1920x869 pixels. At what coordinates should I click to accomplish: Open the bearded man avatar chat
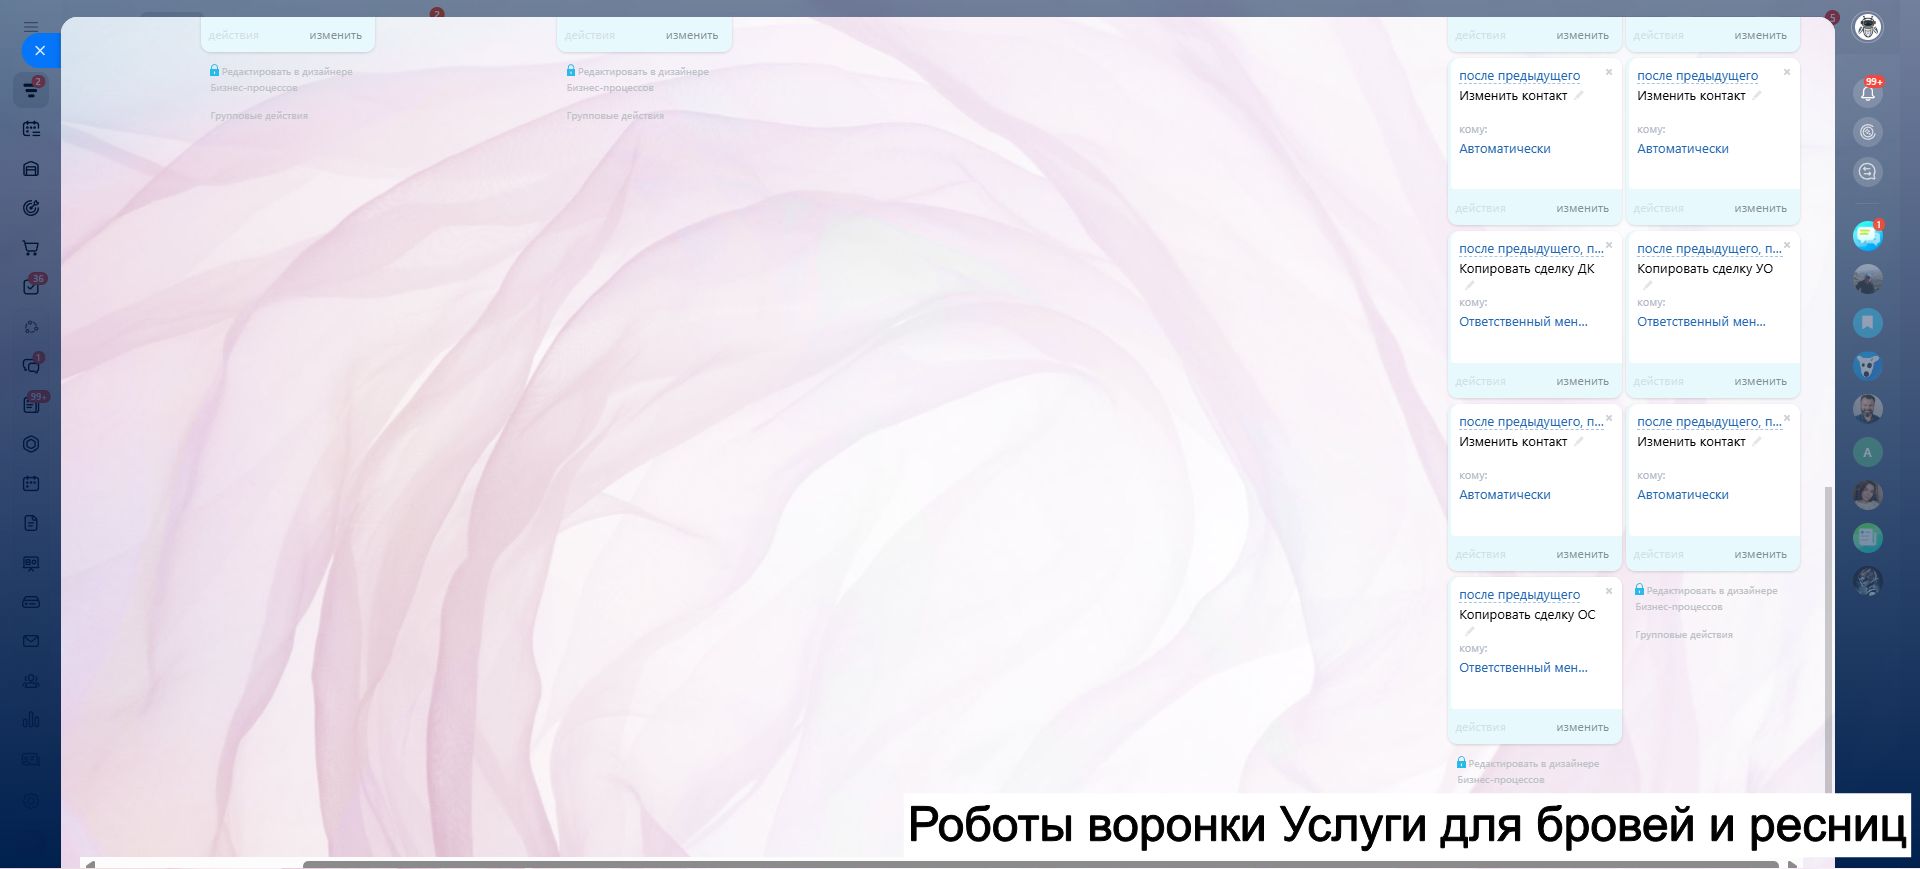pos(1867,409)
